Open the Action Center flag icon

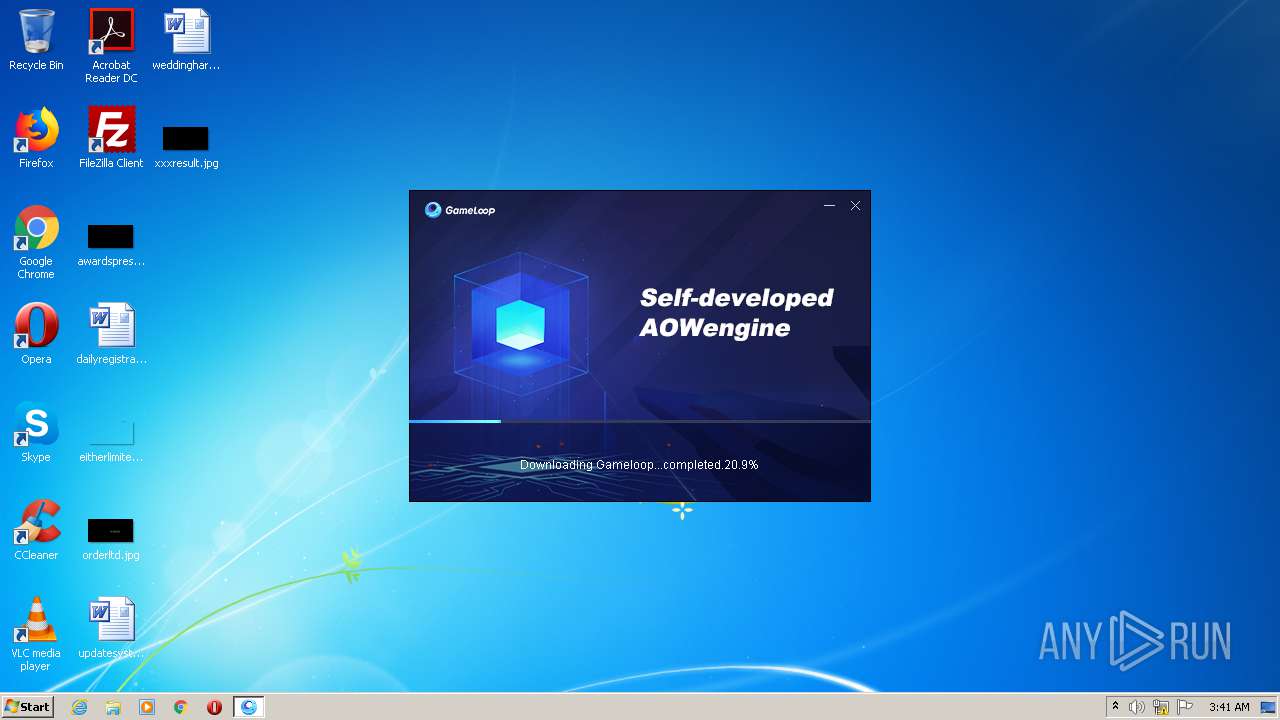(1185, 707)
